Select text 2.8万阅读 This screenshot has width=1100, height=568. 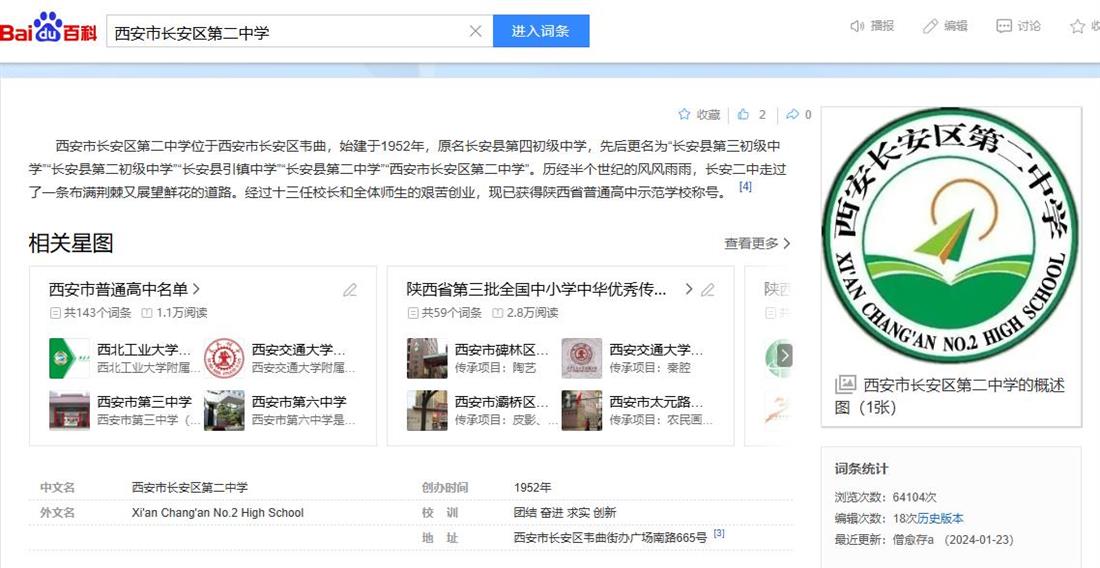(x=532, y=313)
